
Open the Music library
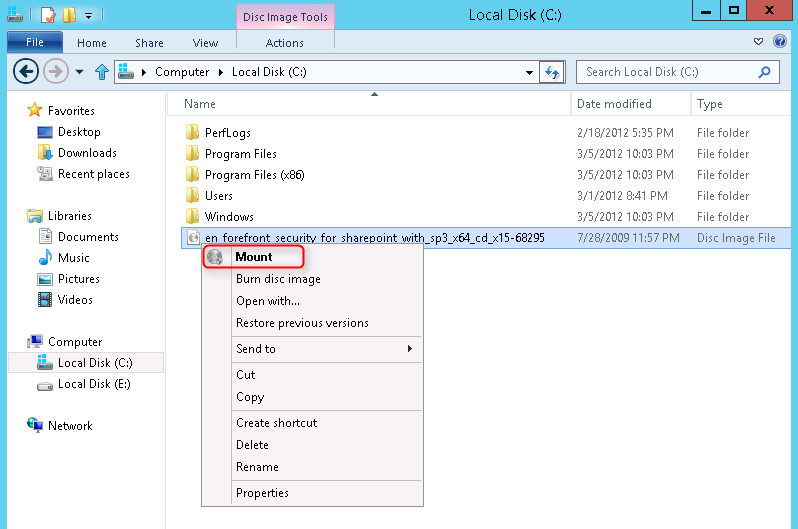click(74, 258)
